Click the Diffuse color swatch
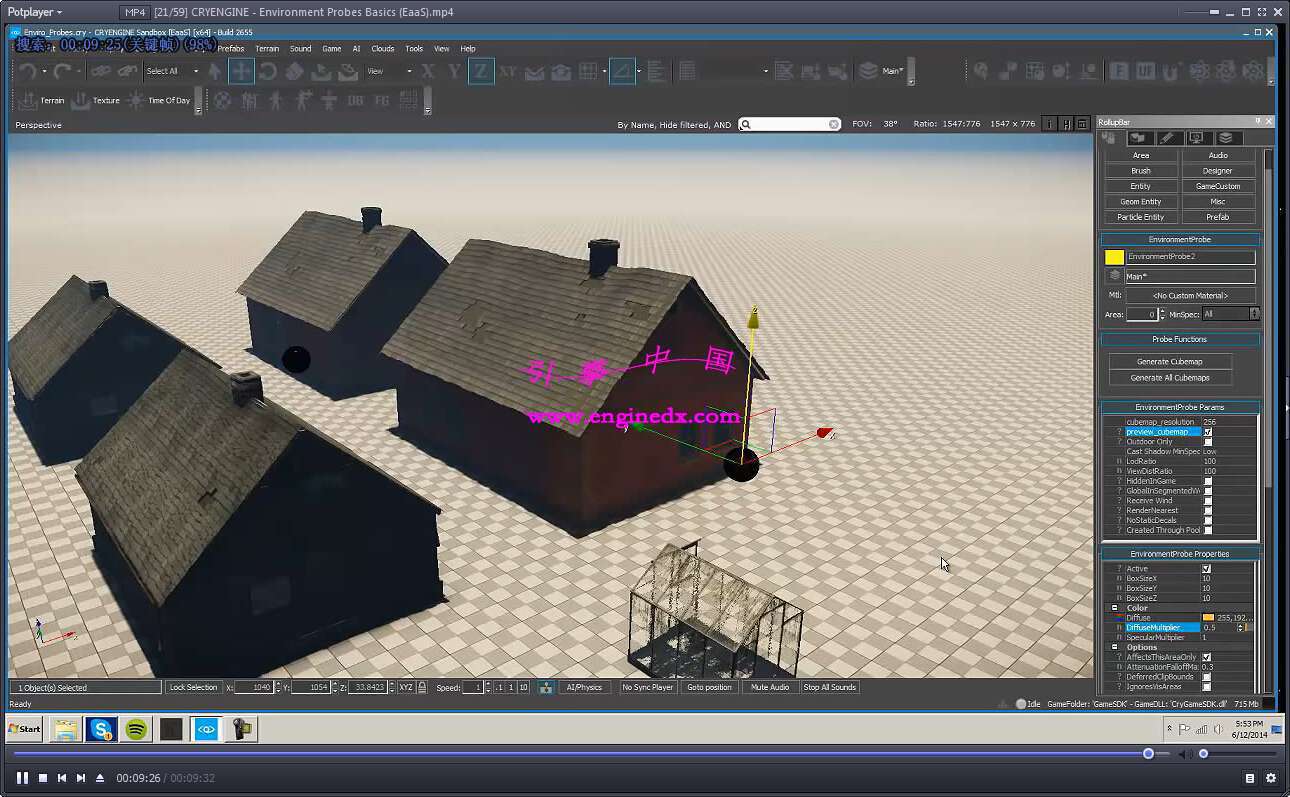The height and width of the screenshot is (797, 1290). pos(1208,618)
